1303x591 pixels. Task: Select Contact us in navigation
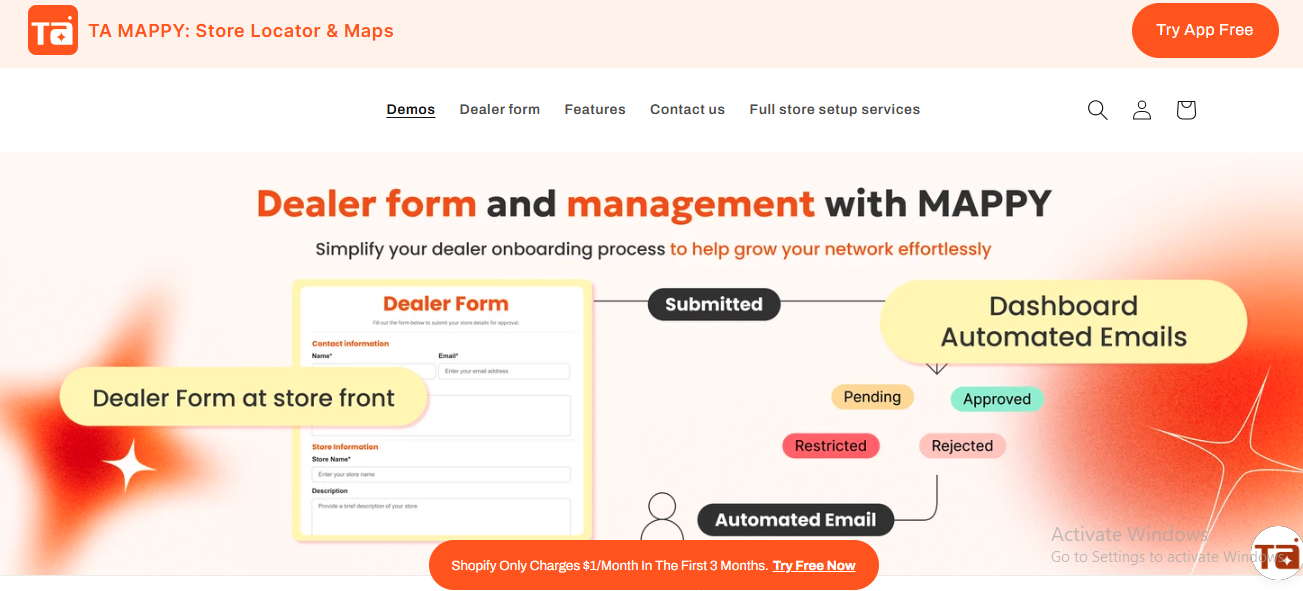coord(687,110)
